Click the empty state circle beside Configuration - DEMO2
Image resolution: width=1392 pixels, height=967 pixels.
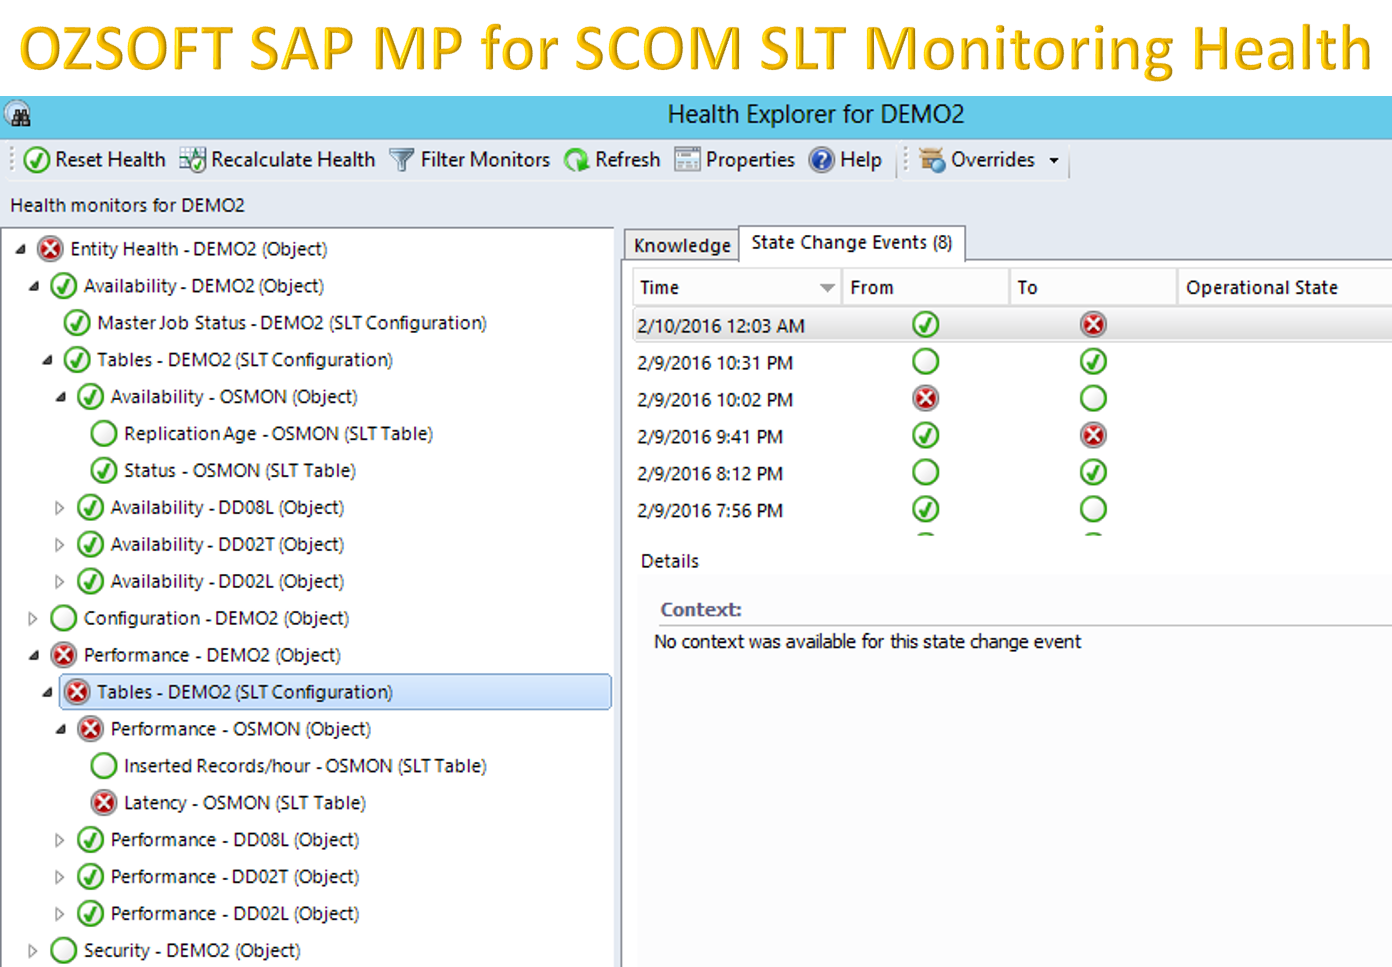coord(63,618)
